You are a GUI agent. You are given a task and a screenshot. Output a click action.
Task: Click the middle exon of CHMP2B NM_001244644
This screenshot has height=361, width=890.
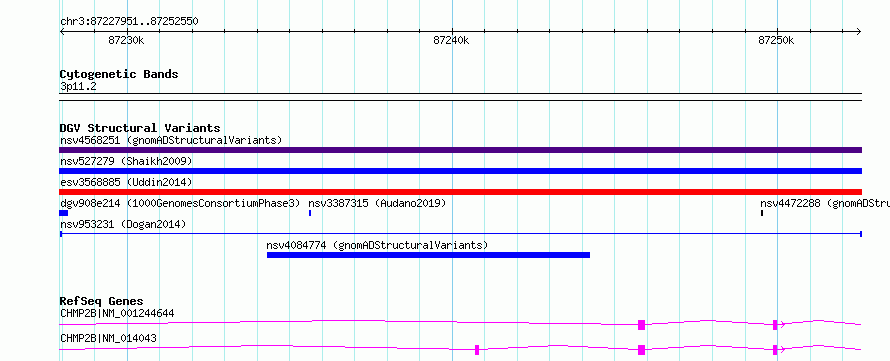tap(641, 325)
